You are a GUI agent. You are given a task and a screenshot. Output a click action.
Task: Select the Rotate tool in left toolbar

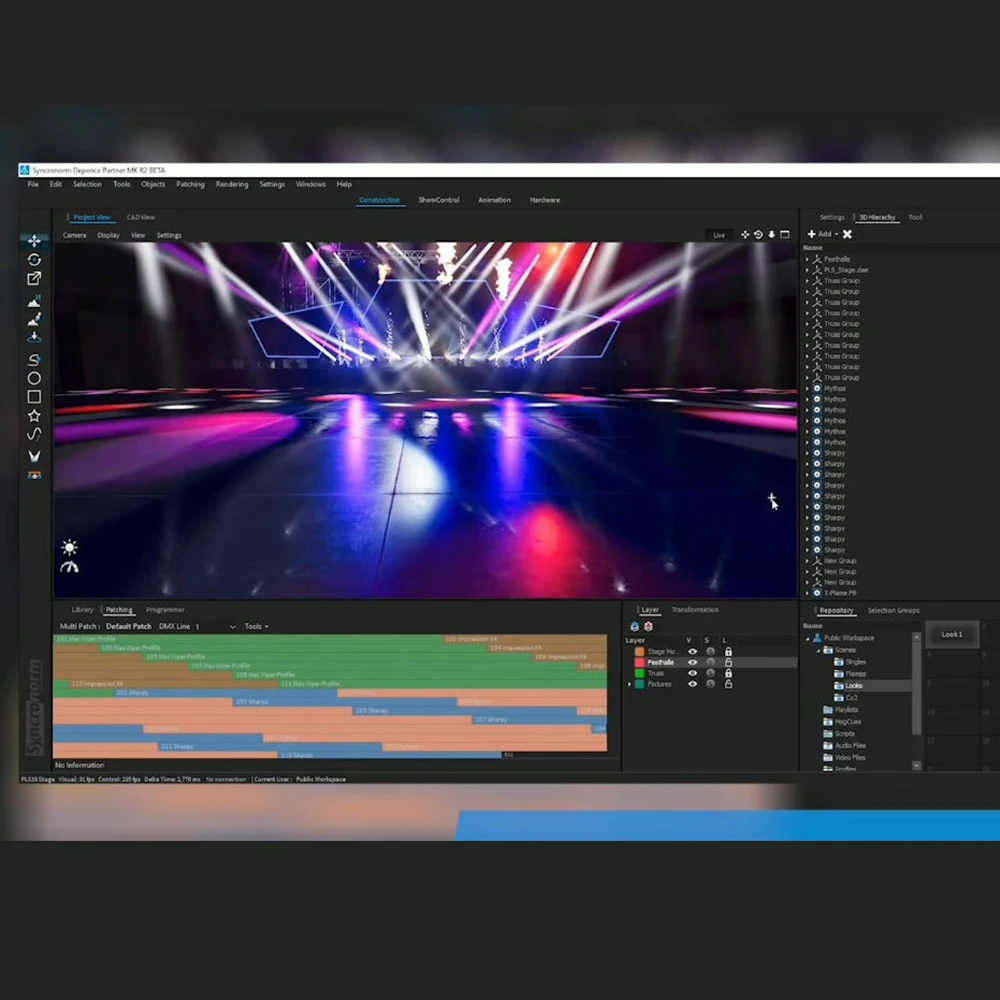(x=34, y=260)
